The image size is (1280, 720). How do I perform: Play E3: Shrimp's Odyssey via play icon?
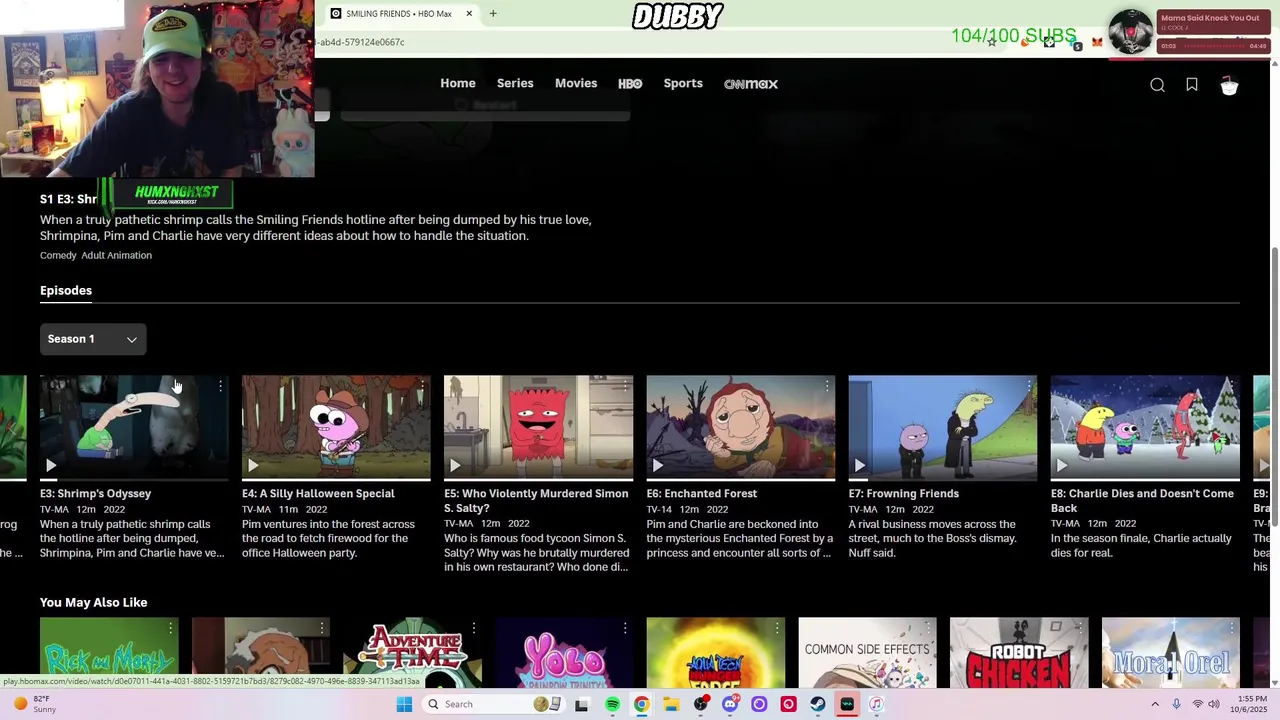coord(51,465)
